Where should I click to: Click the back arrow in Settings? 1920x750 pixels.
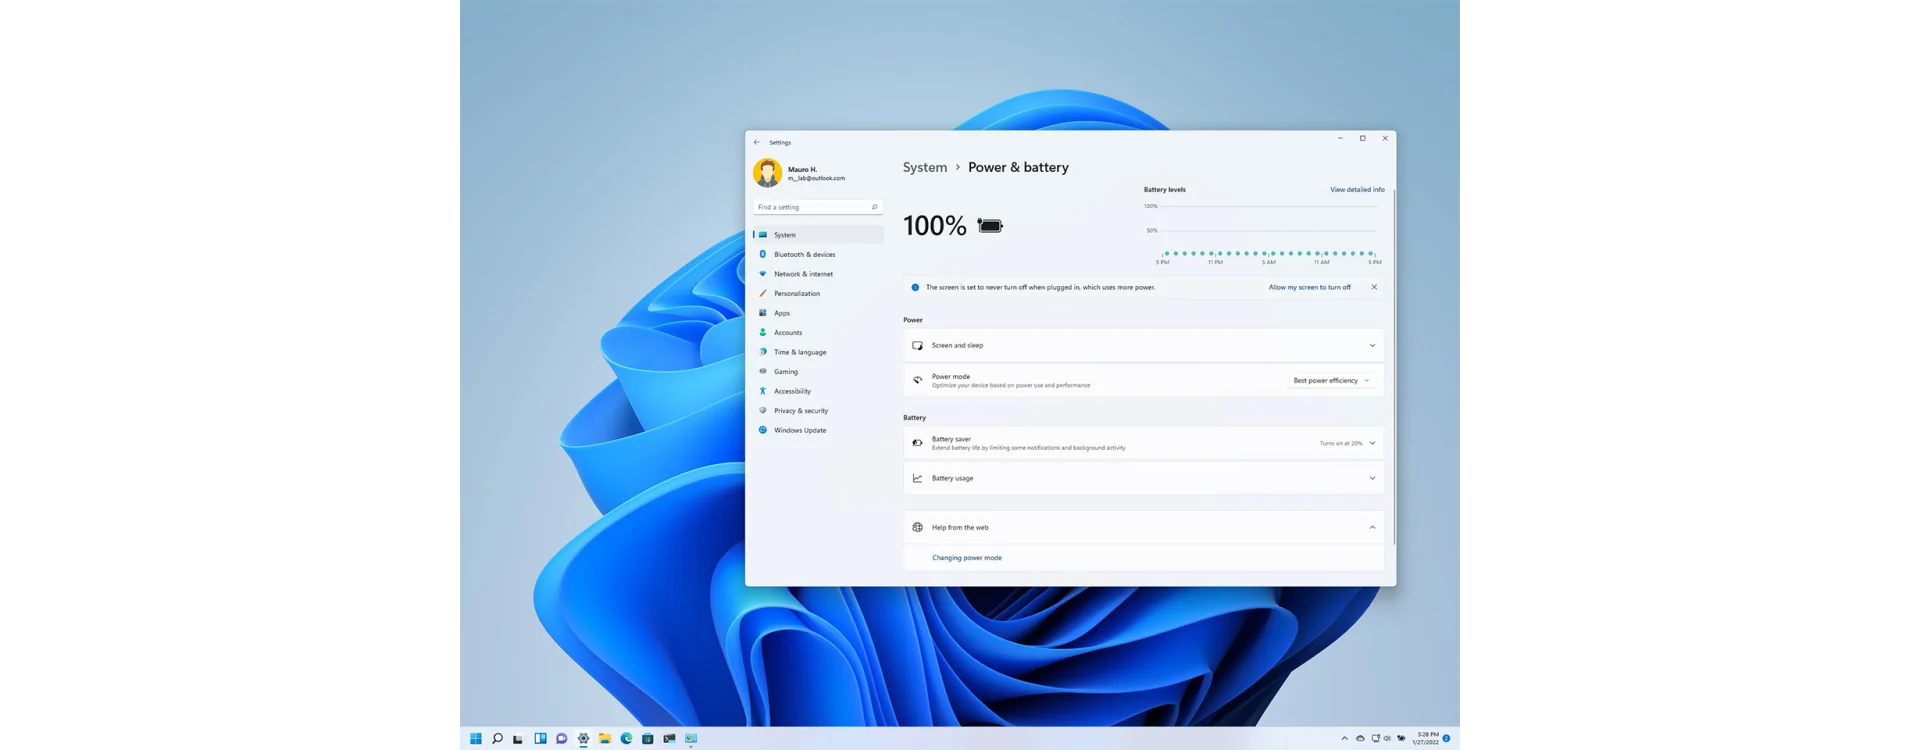pyautogui.click(x=757, y=142)
